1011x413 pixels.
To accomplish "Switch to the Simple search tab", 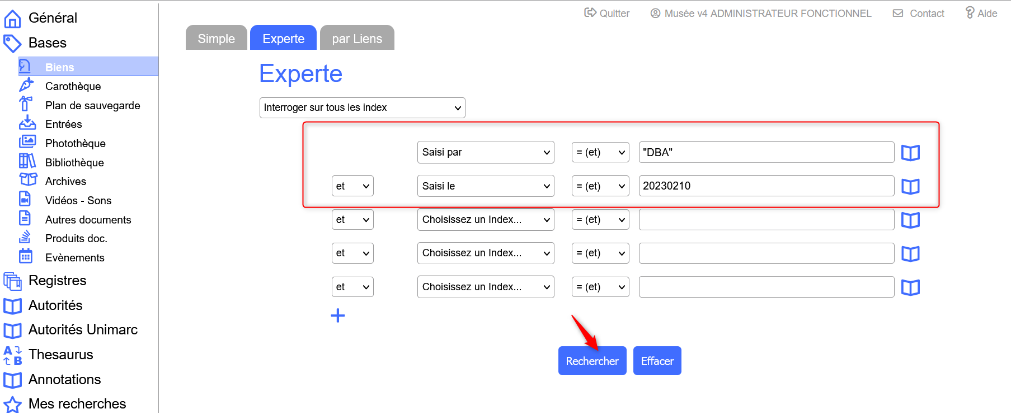I will (x=216, y=38).
